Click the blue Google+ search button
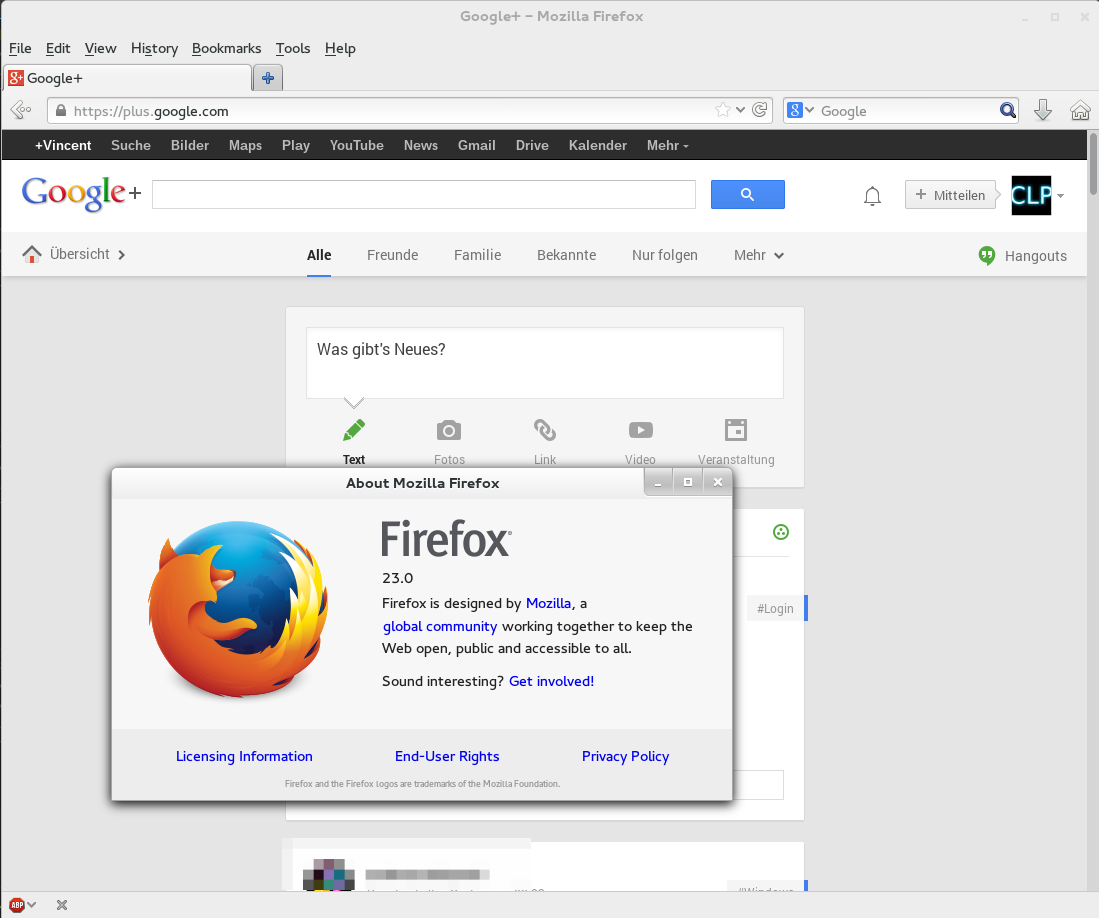This screenshot has width=1099, height=918. pyautogui.click(x=747, y=195)
